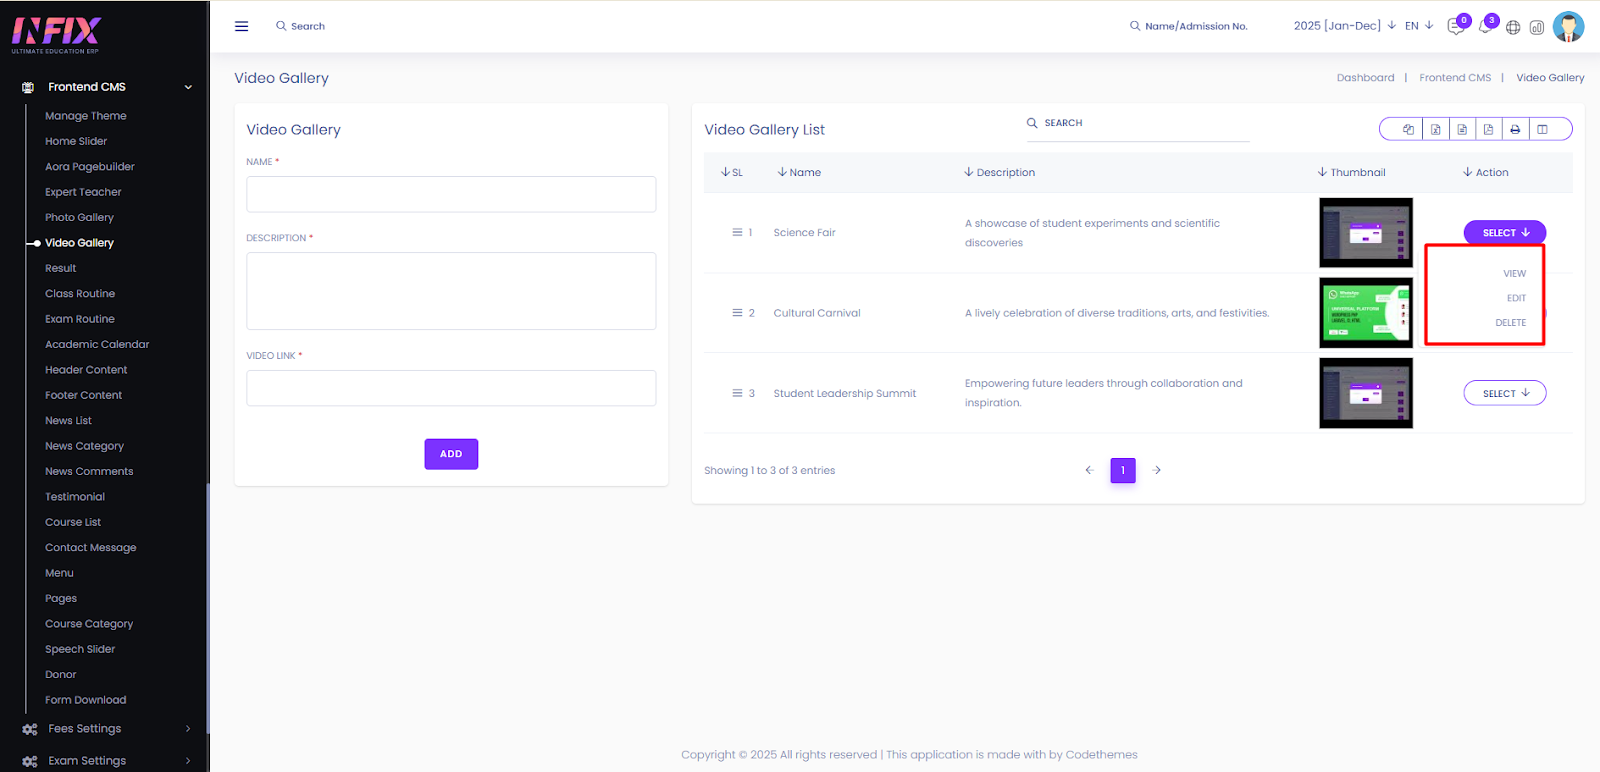
Task: Export the list to PDF
Action: [x=1488, y=129]
